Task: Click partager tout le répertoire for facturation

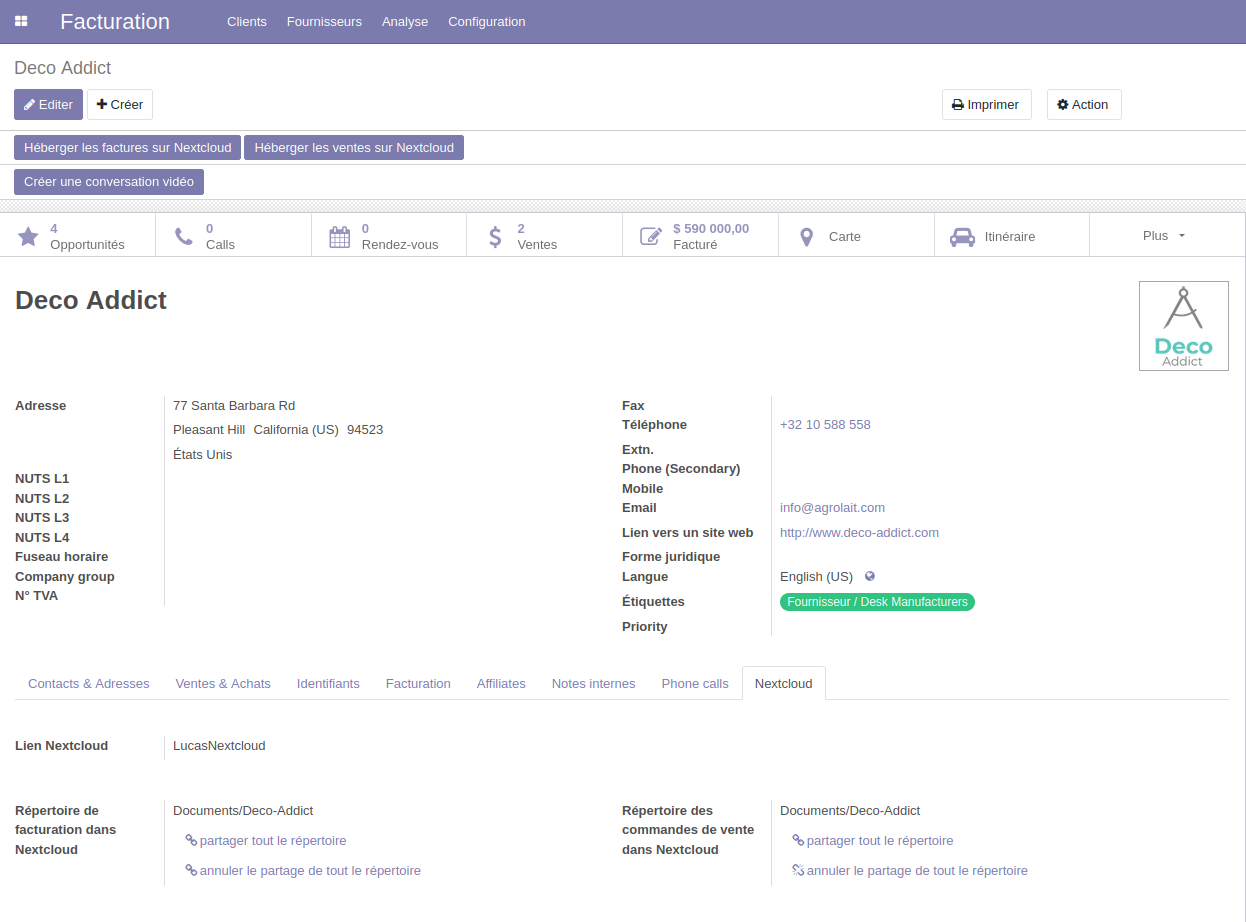Action: (273, 841)
